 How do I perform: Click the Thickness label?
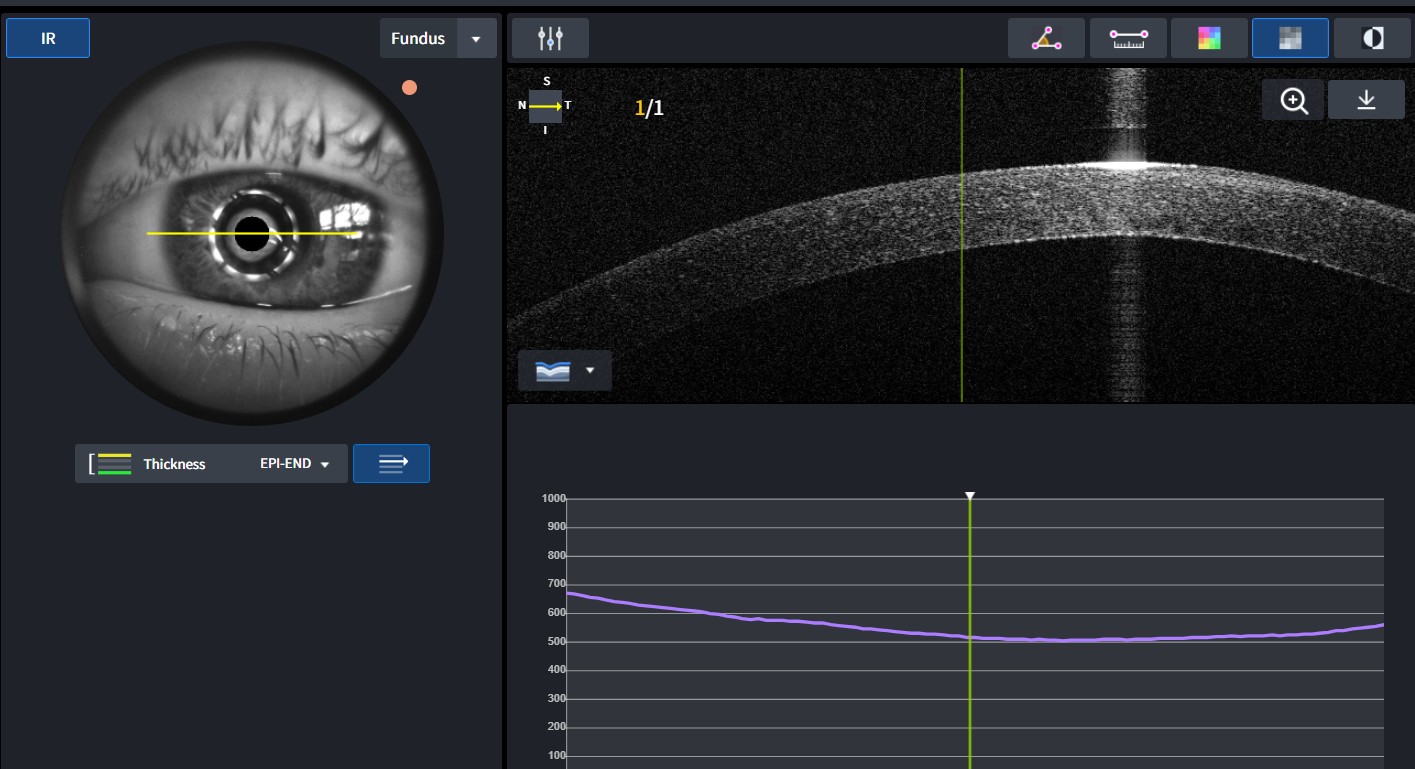[x=174, y=464]
